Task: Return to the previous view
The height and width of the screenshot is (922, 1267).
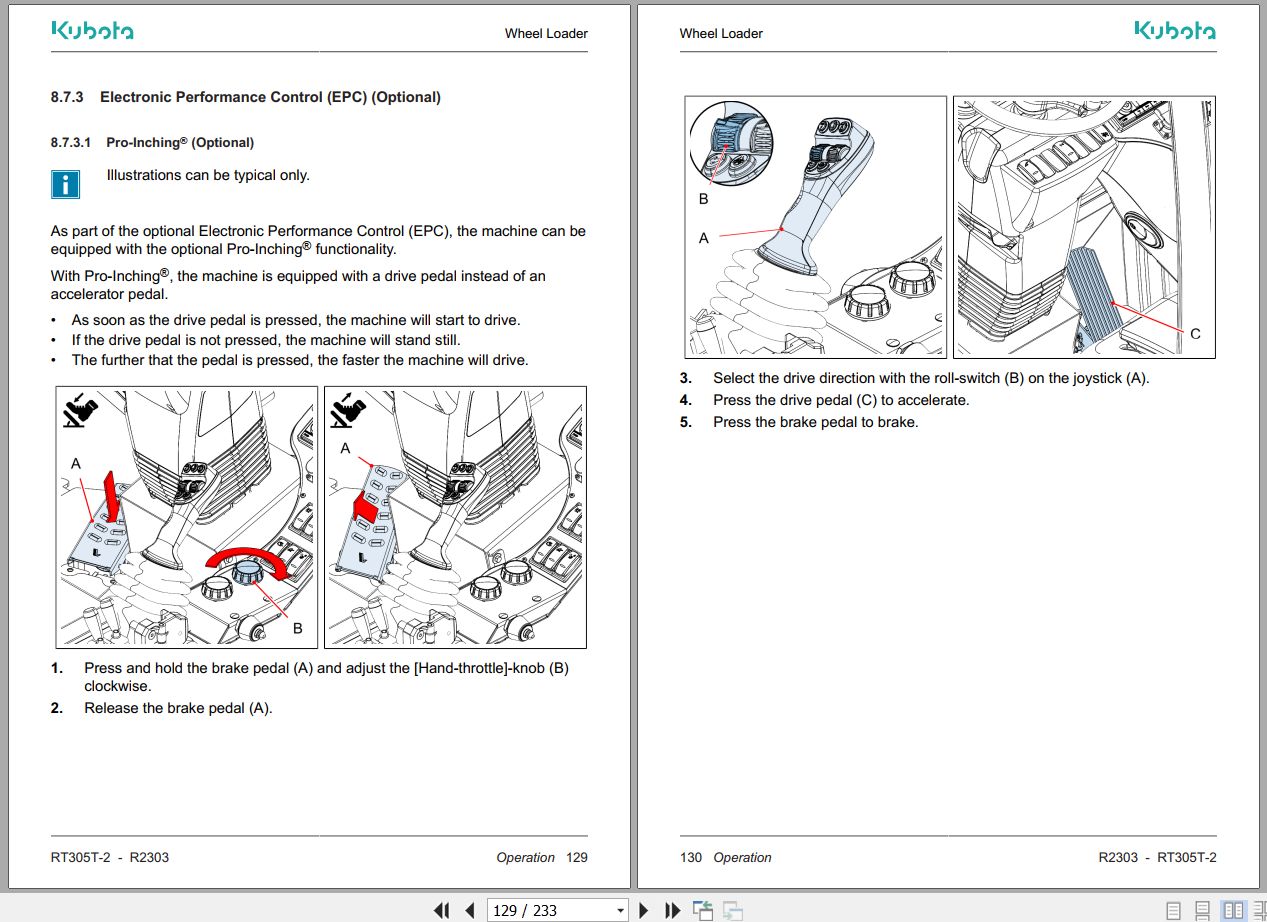Action: pos(702,910)
